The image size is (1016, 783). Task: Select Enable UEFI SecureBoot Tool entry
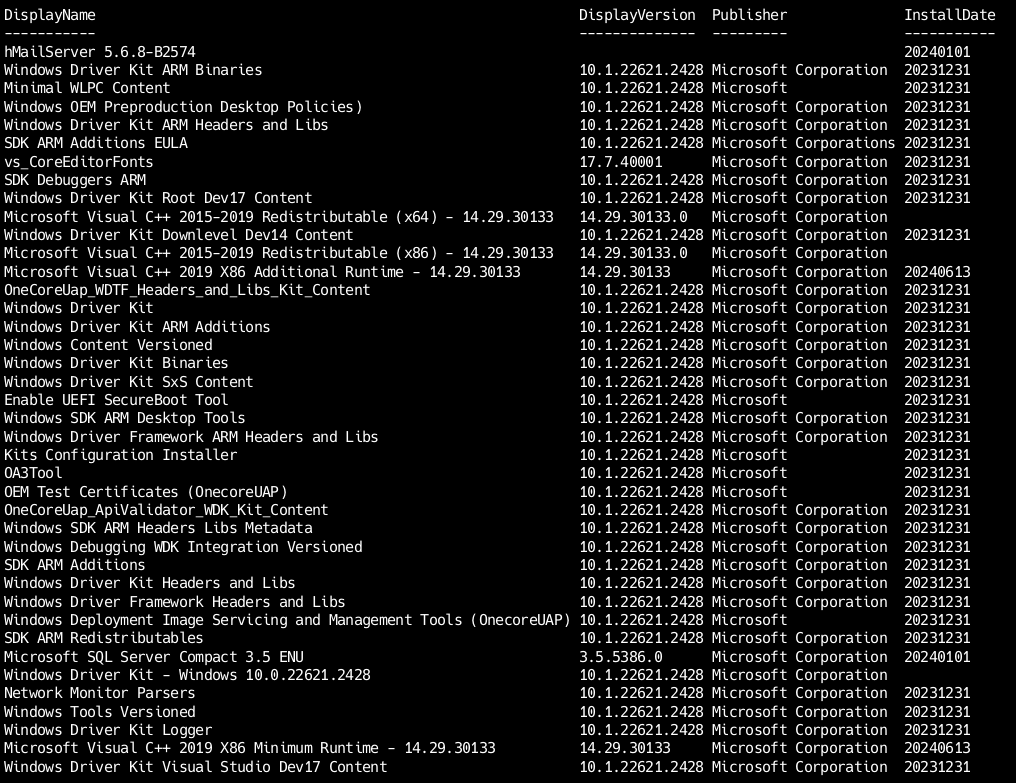pyautogui.click(x=116, y=400)
